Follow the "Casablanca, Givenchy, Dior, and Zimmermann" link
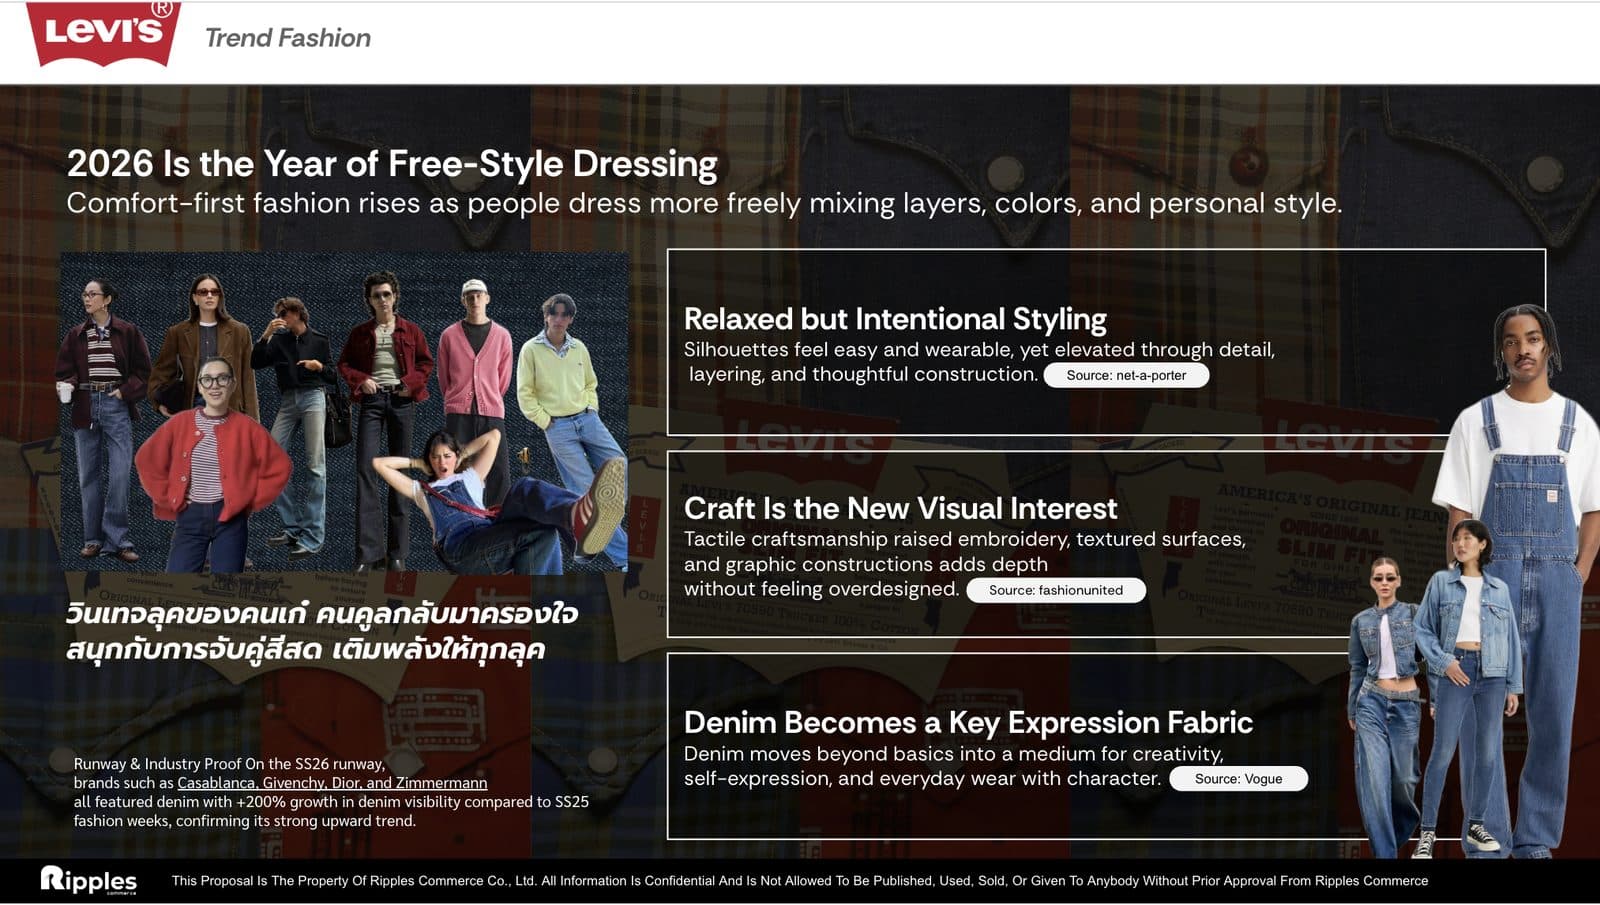This screenshot has width=1600, height=905. pos(332,783)
